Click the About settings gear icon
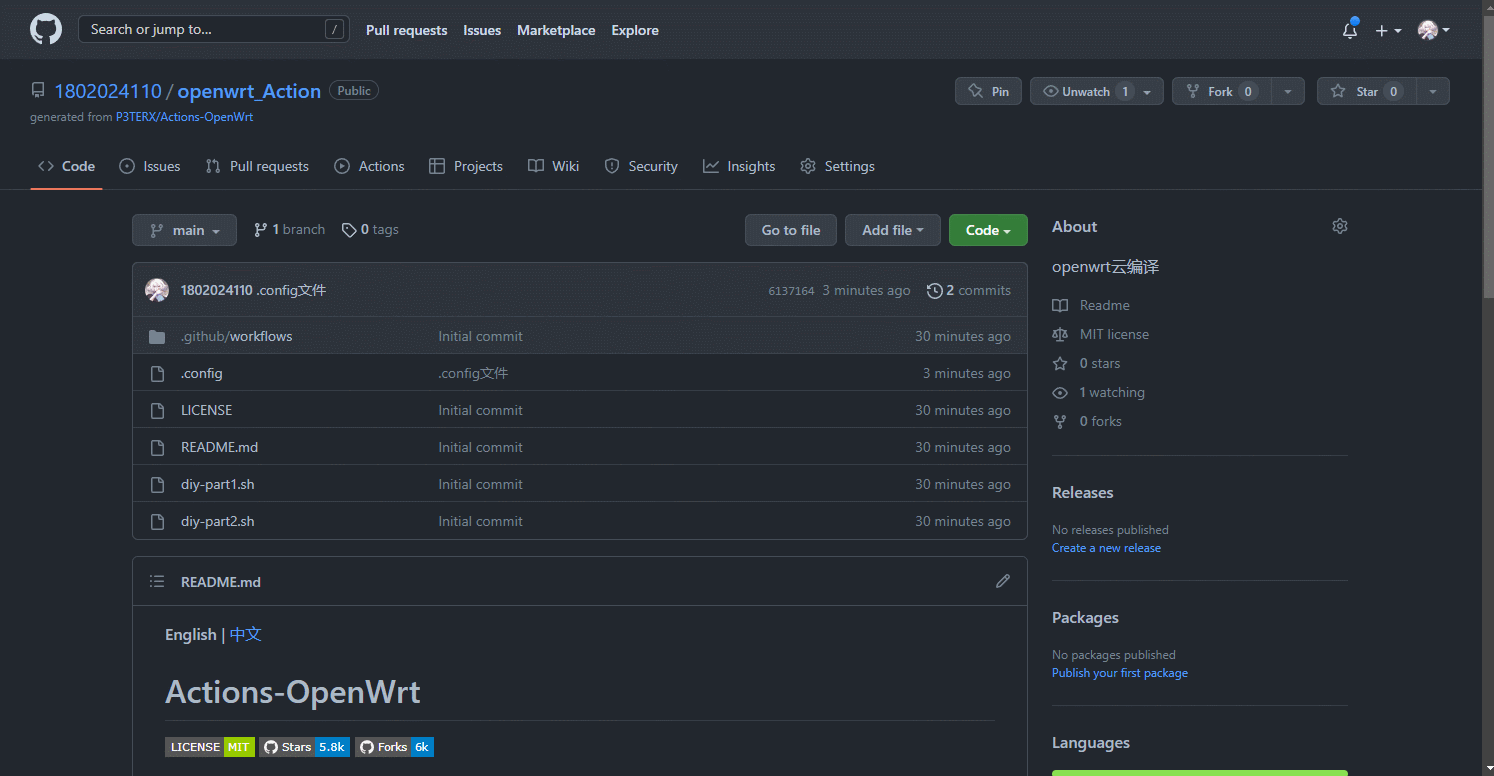This screenshot has height=776, width=1494. [x=1340, y=226]
